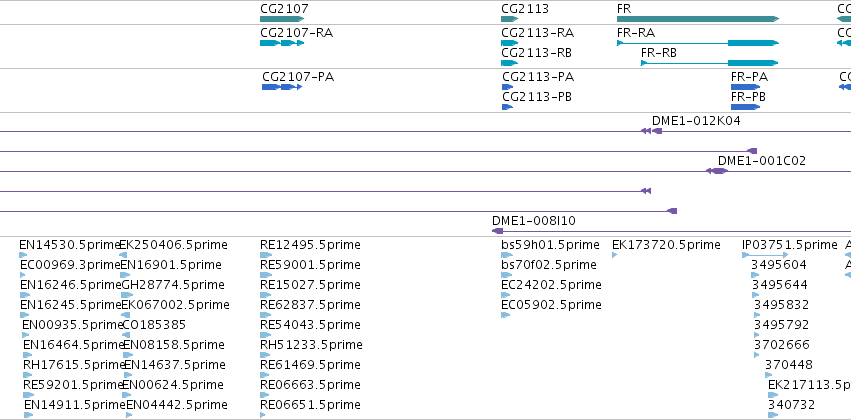Select the FR-RA transcript label

(x=636, y=33)
